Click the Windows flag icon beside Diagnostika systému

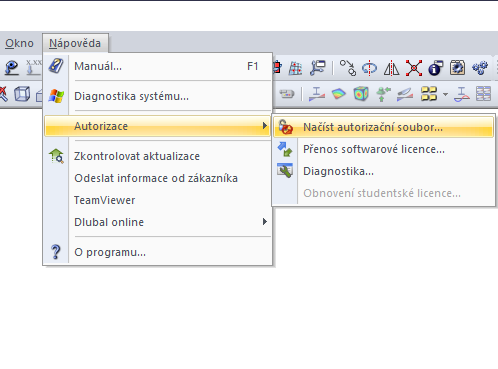point(56,96)
